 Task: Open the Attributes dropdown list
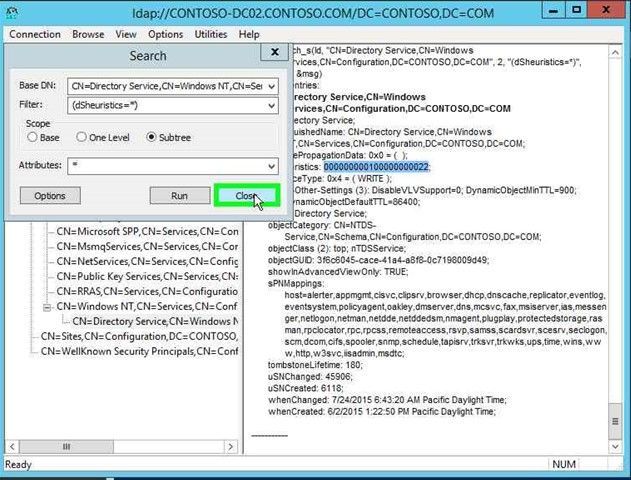(x=272, y=166)
